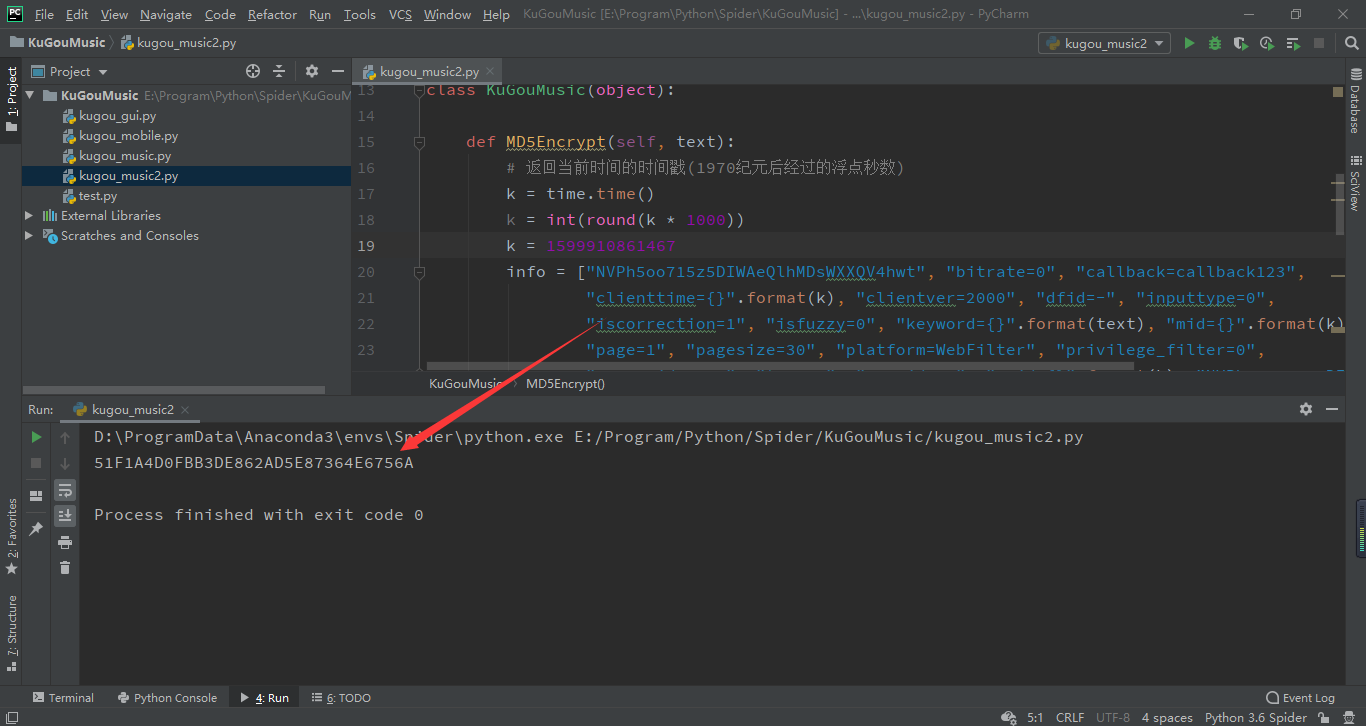
Task: Open the 6: TODO tool window
Action: pyautogui.click(x=341, y=698)
